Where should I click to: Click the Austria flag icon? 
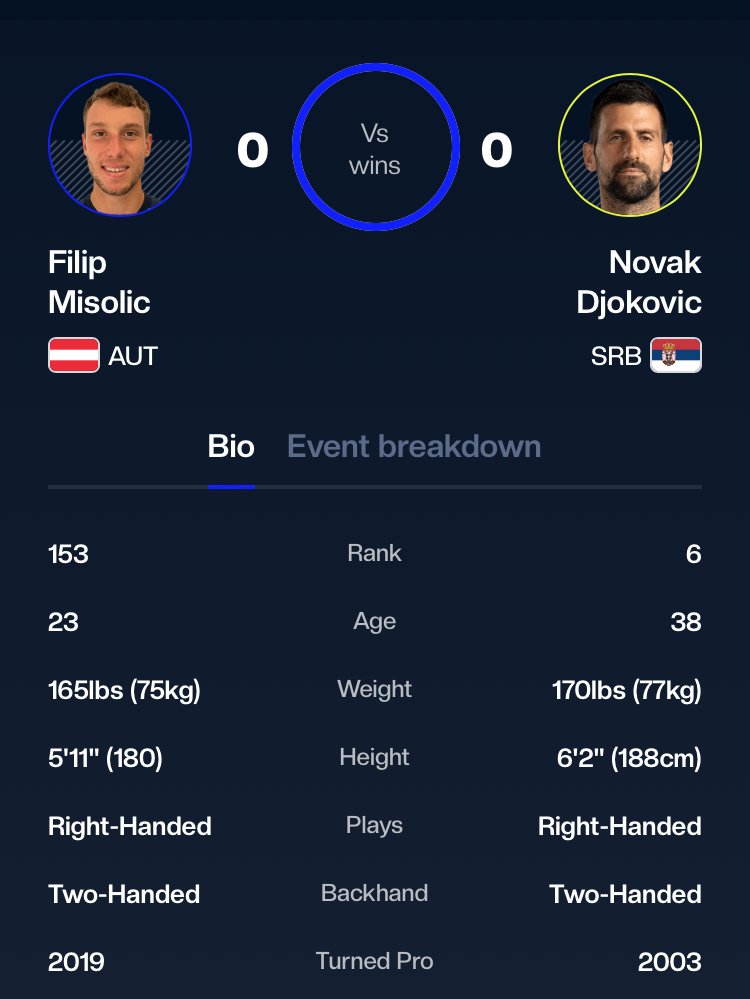click(74, 355)
